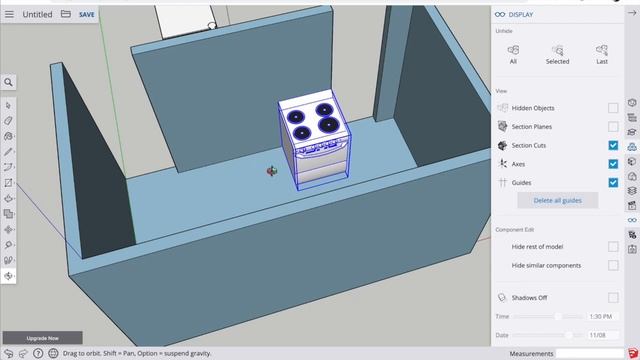Open the bottom-most right sidebar panel icon
Image resolution: width=640 pixels, height=360 pixels.
[x=632, y=250]
